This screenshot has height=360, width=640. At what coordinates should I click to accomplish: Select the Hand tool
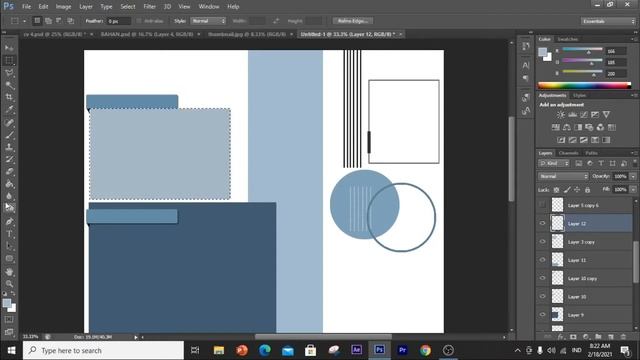(x=9, y=271)
